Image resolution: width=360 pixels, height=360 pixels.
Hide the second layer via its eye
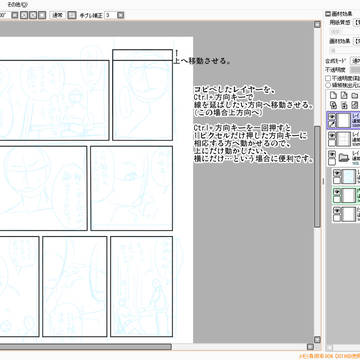(x=332, y=136)
